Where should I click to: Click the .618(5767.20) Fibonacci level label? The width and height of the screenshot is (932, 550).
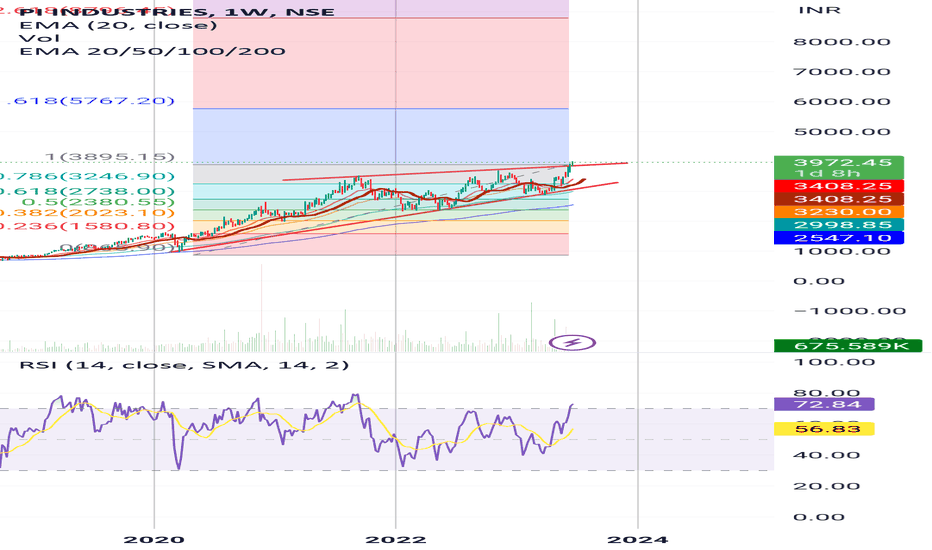[90, 100]
